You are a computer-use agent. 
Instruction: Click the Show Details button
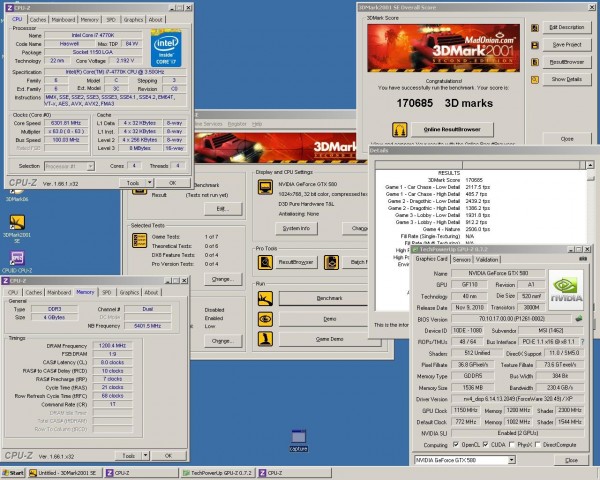(x=567, y=79)
